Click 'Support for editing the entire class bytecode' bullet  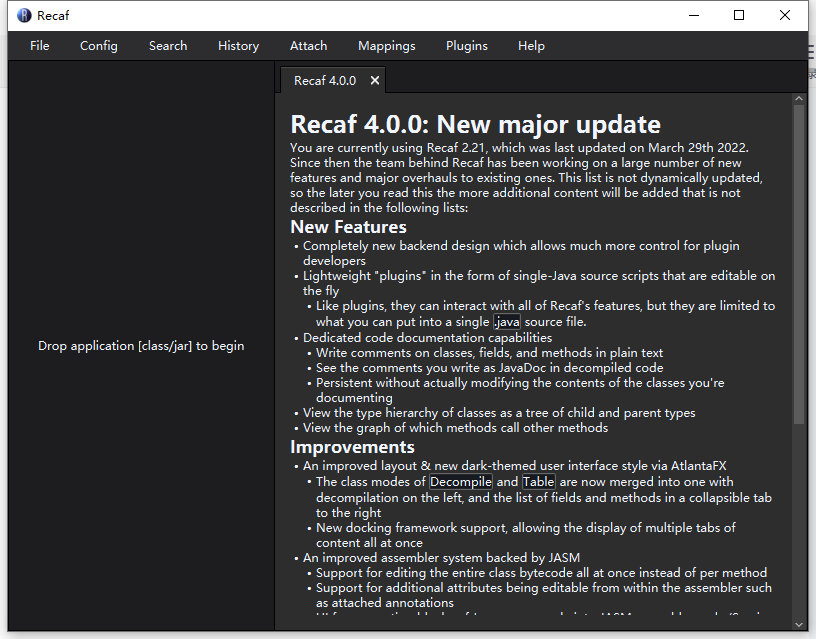(x=541, y=573)
